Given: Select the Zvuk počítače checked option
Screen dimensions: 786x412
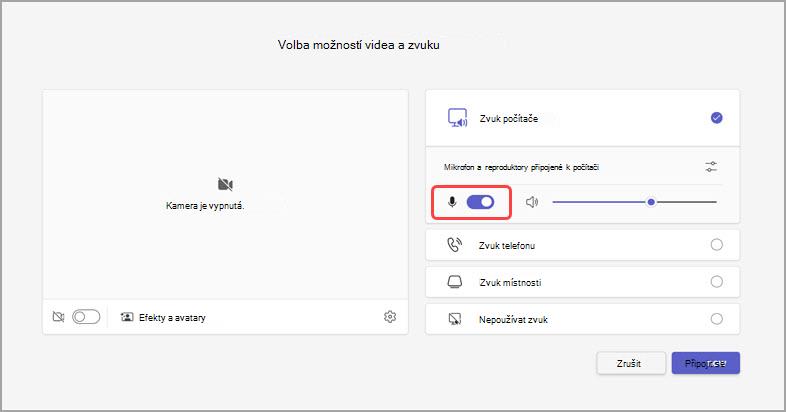Looking at the screenshot, I should coord(716,118).
